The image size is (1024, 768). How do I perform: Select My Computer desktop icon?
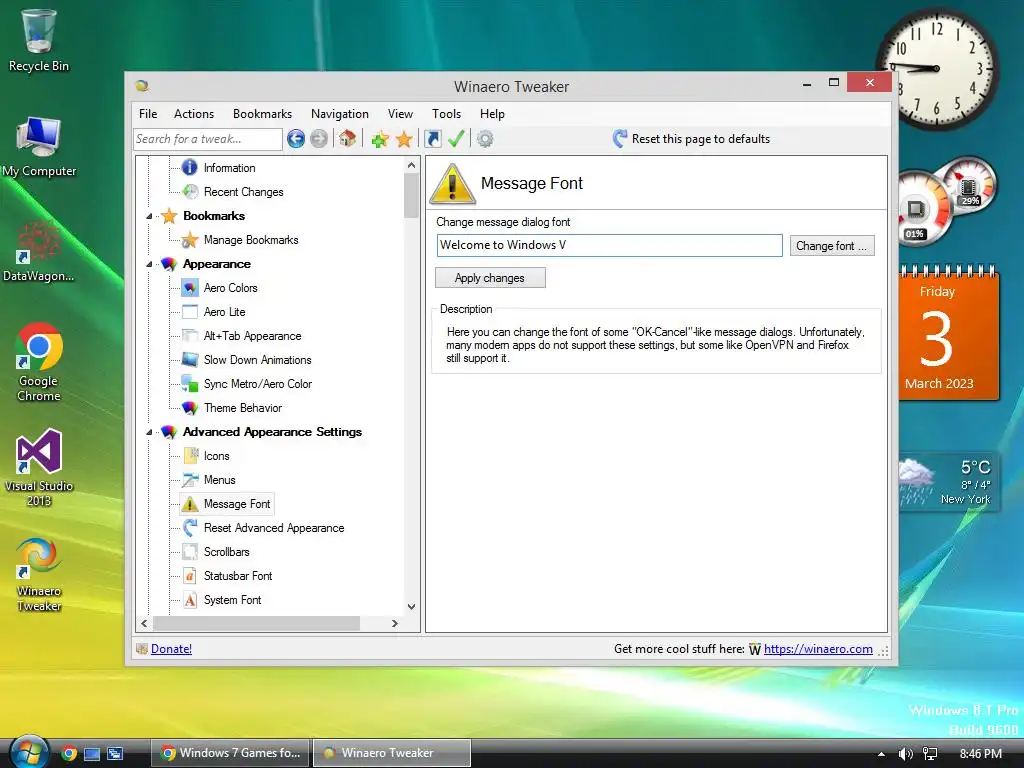coord(39,146)
